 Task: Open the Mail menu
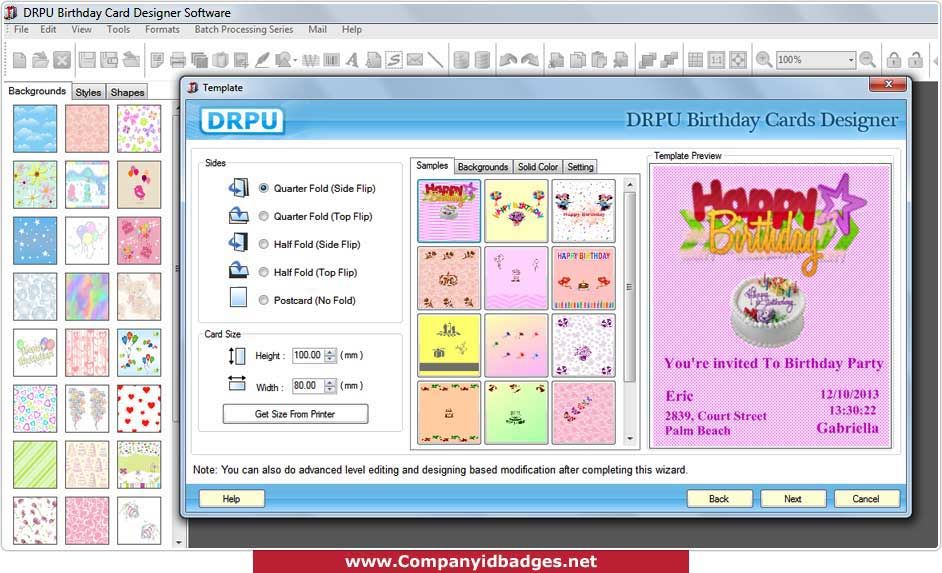317,29
